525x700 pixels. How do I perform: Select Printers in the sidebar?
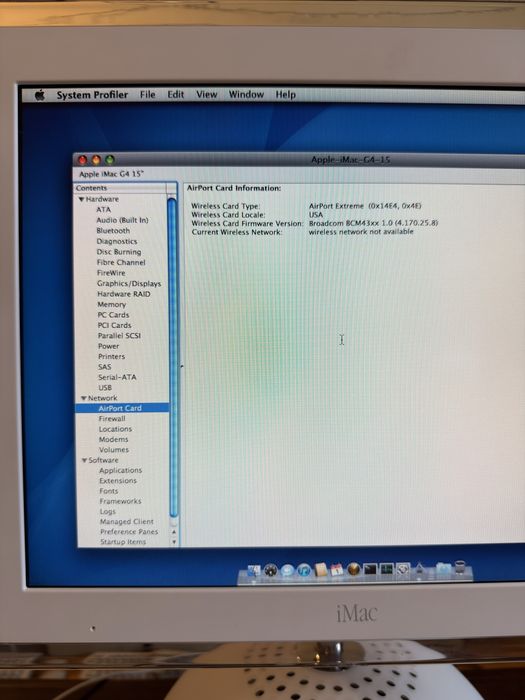(111, 356)
